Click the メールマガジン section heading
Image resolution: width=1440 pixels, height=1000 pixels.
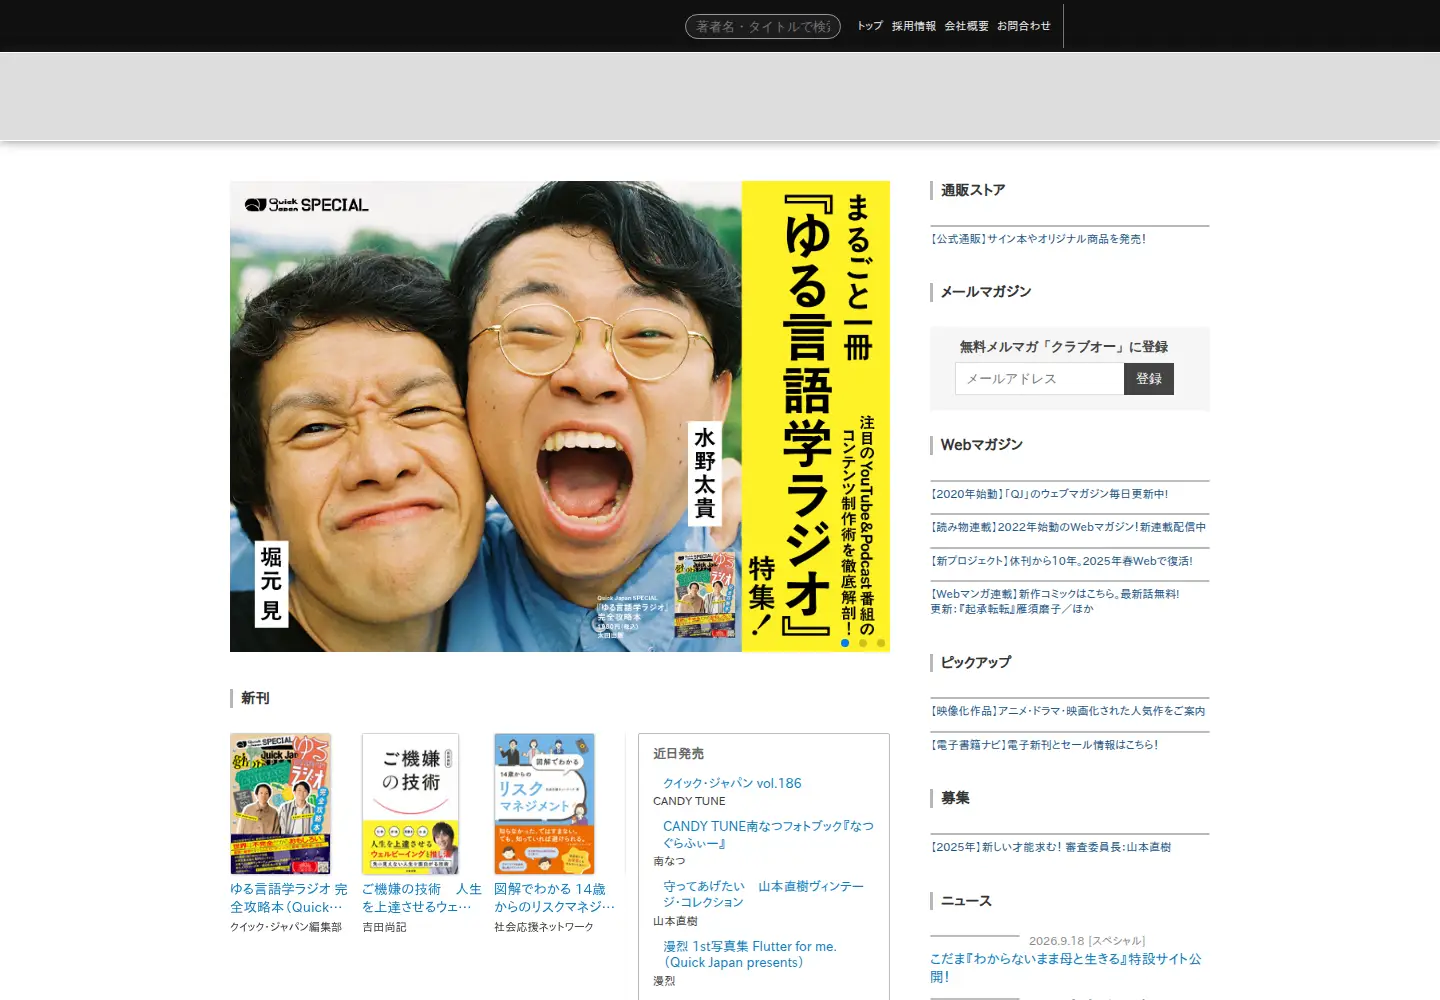[985, 292]
